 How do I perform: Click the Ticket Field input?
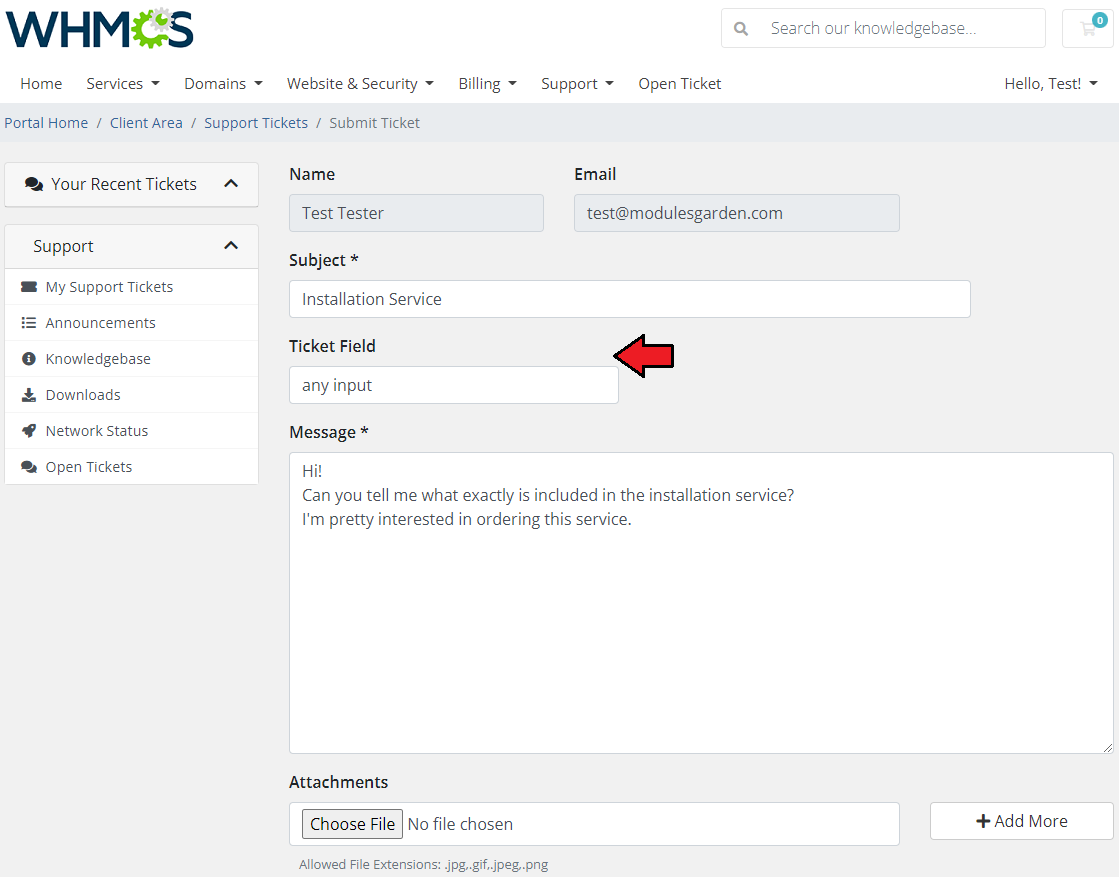[x=454, y=385]
